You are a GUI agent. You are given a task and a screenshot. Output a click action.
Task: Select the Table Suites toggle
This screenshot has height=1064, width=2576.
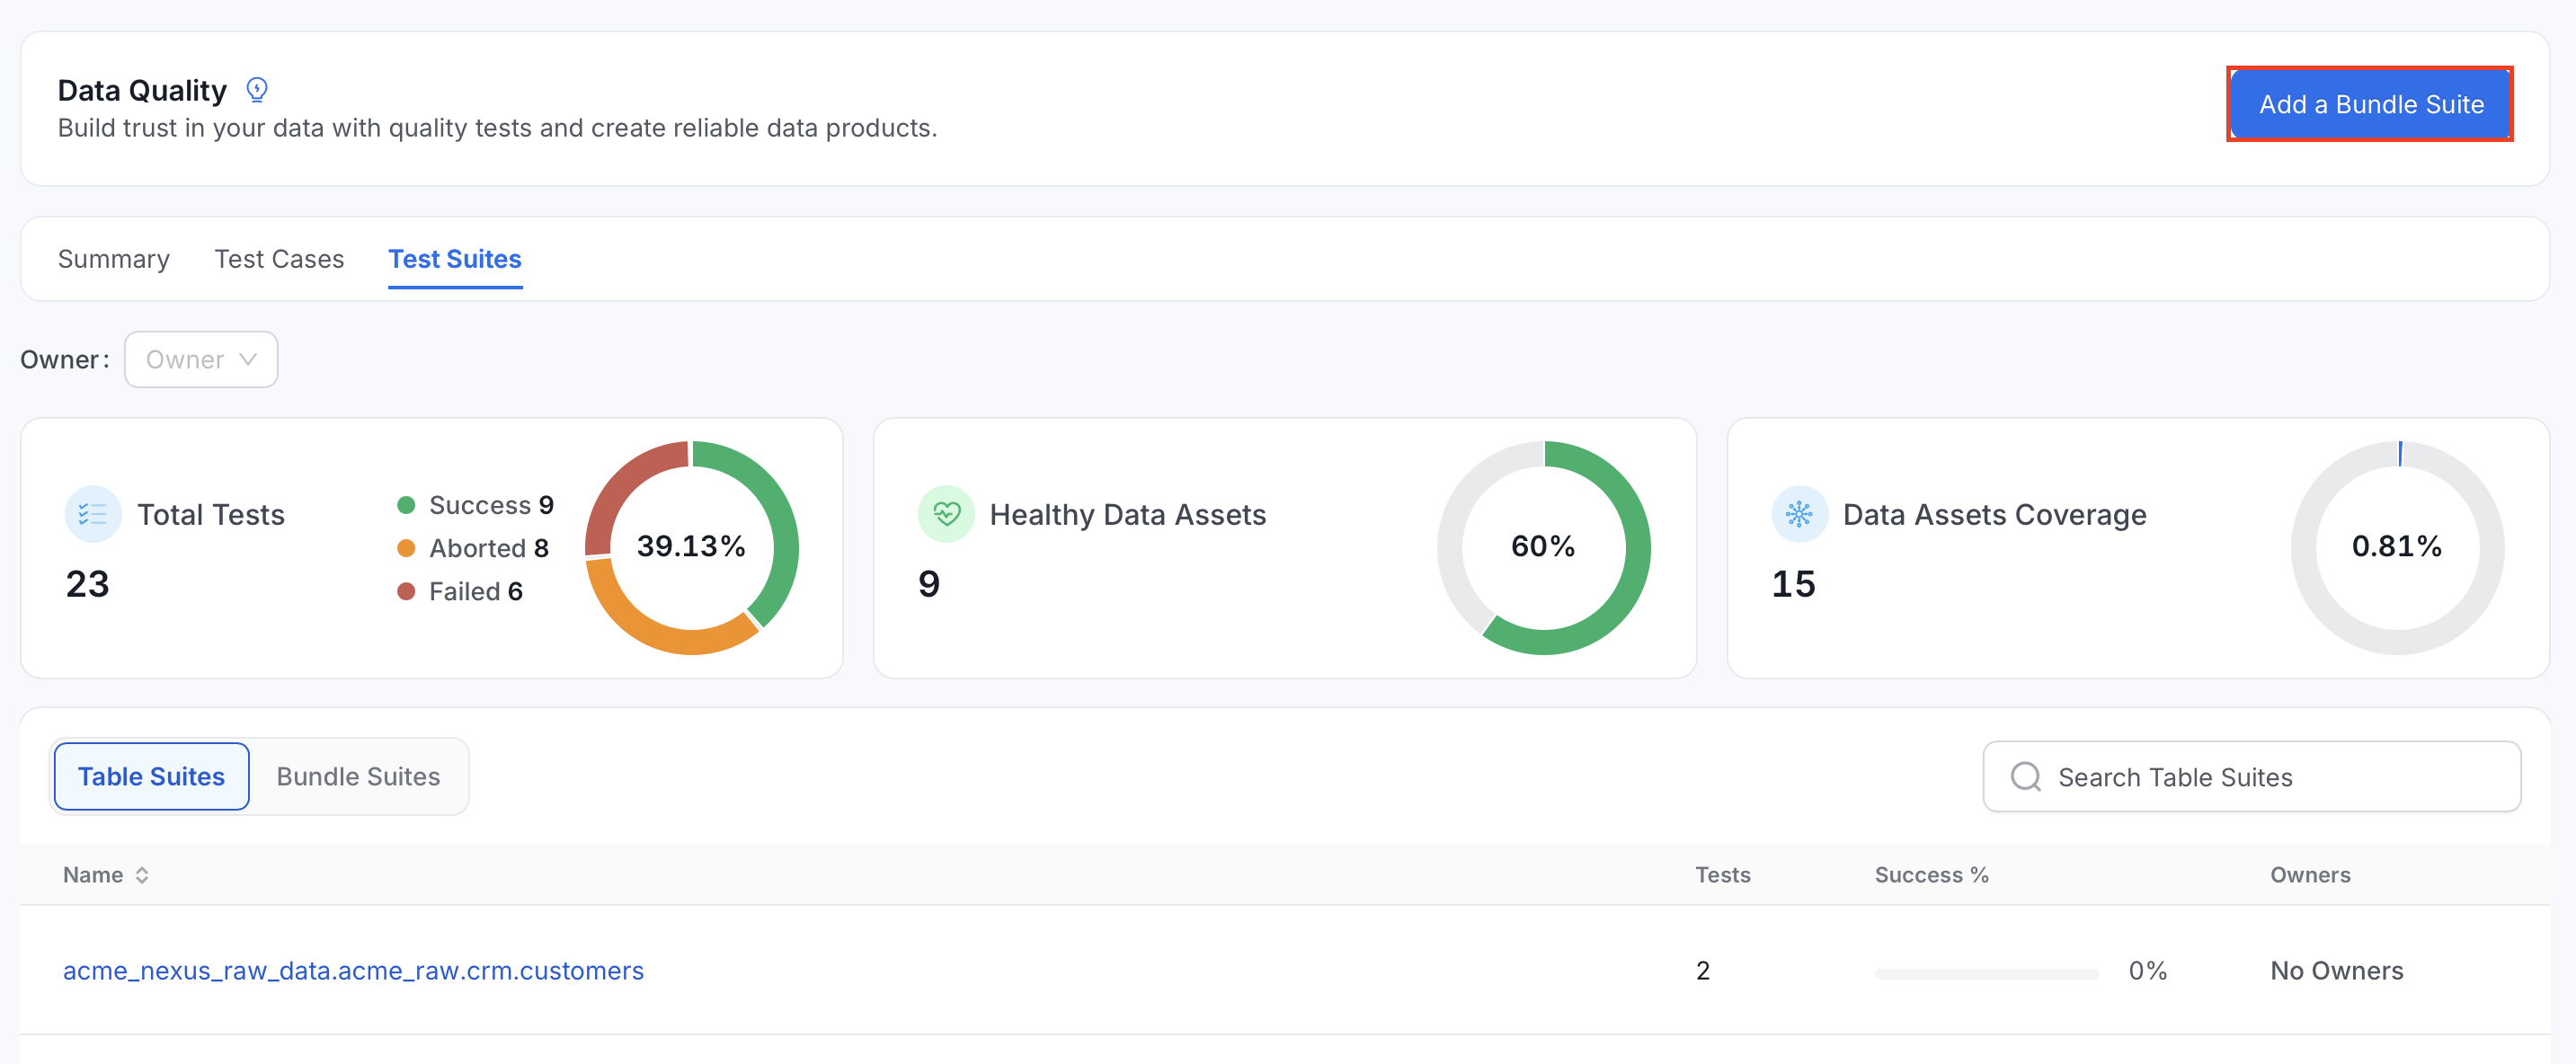[x=152, y=776]
